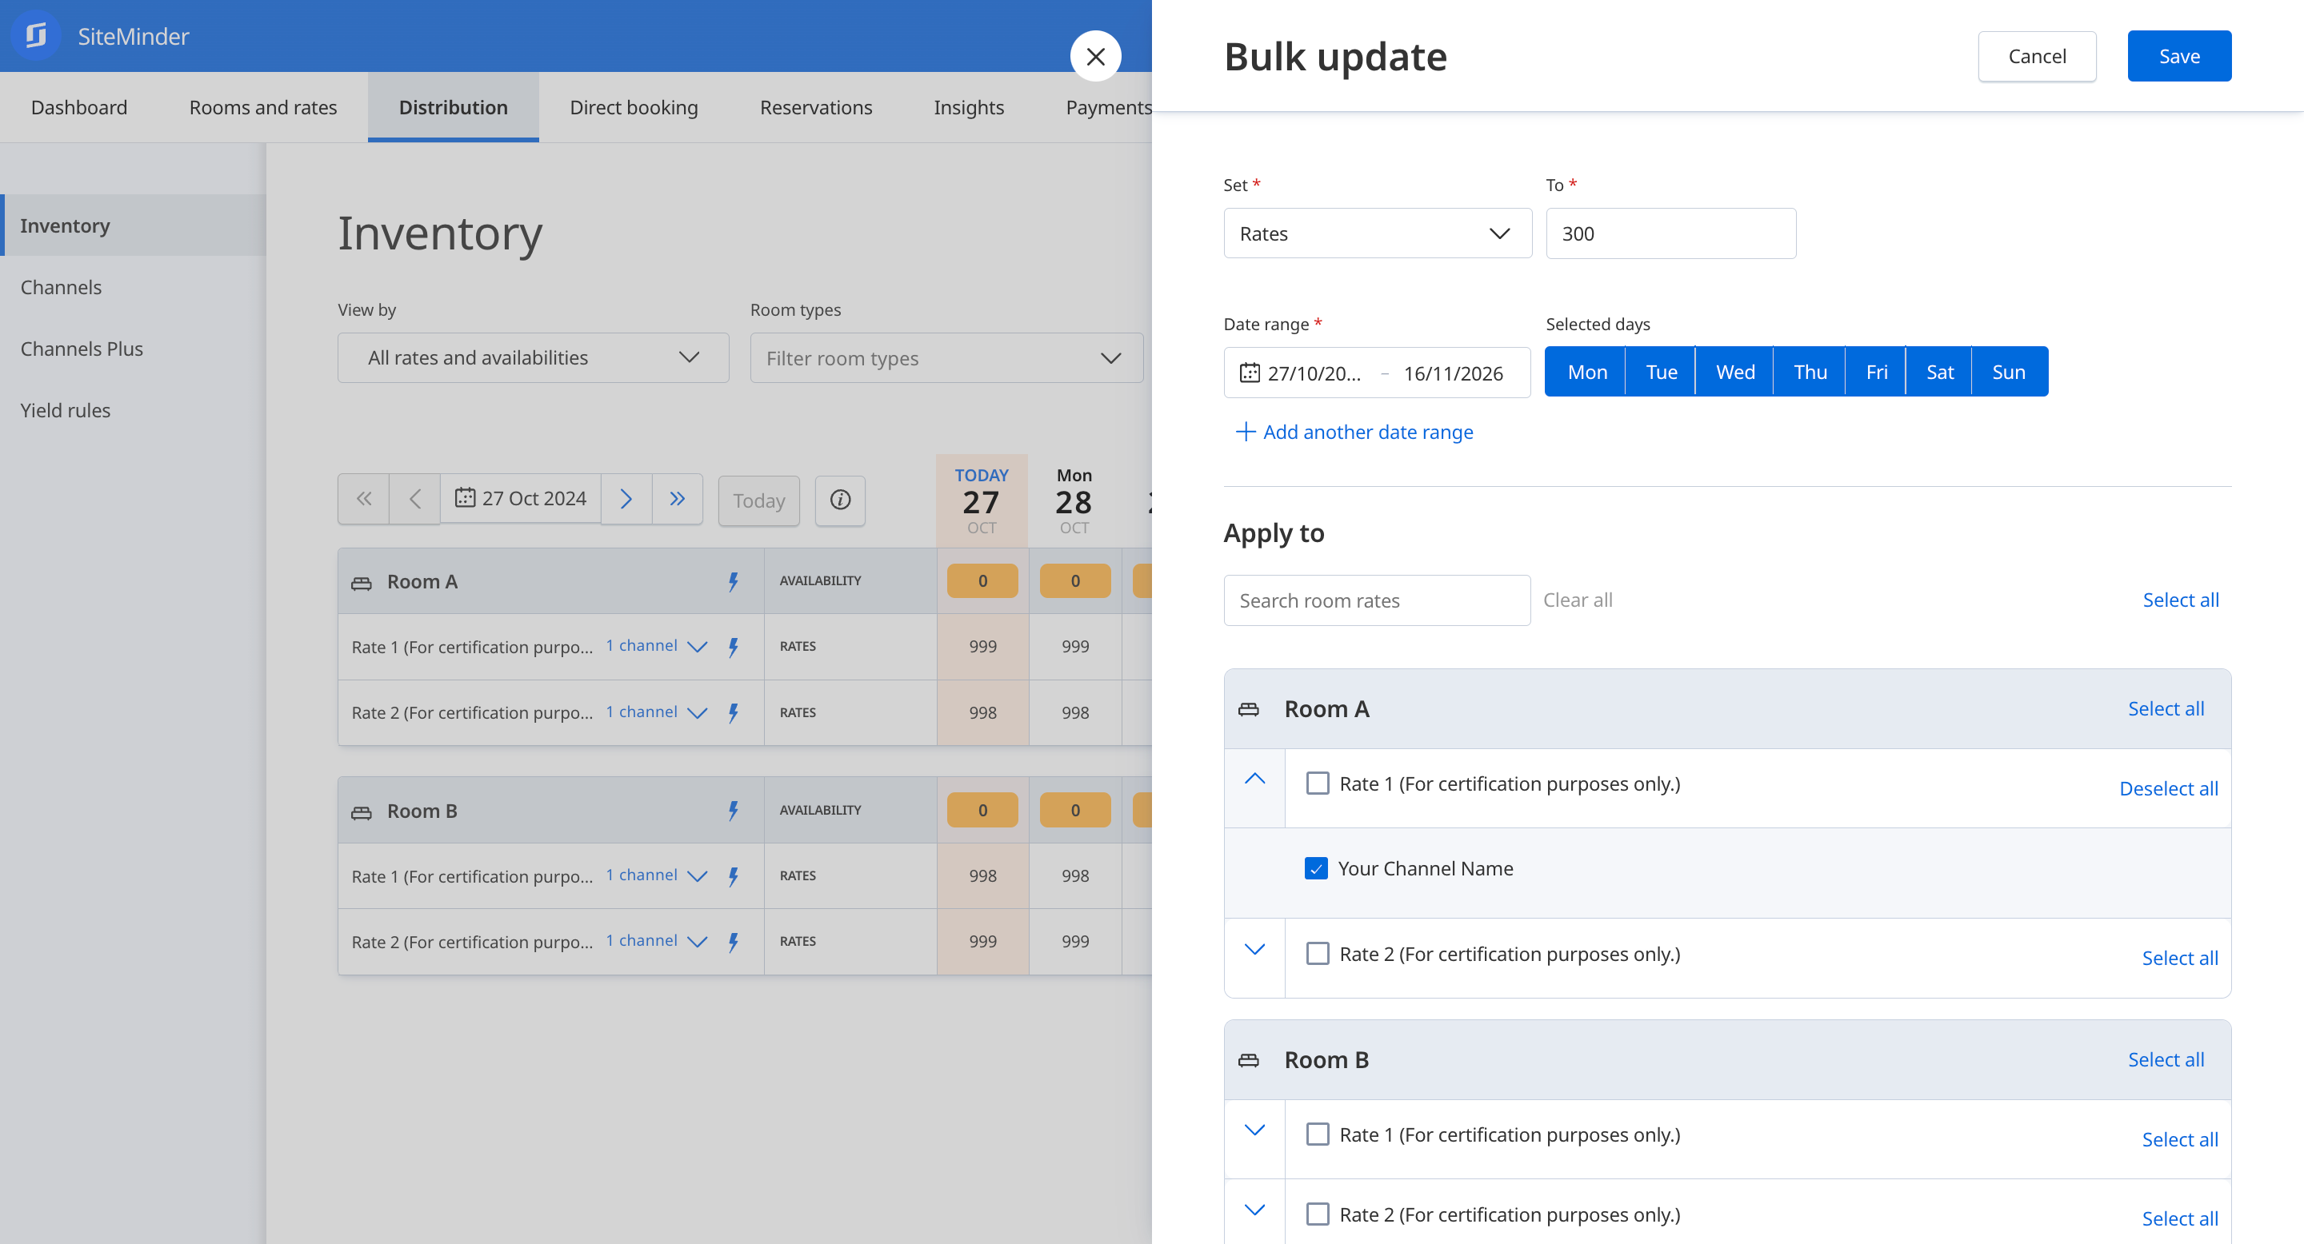Collapse Room A Rate 1 channel list
The image size is (2304, 1244).
point(1254,779)
